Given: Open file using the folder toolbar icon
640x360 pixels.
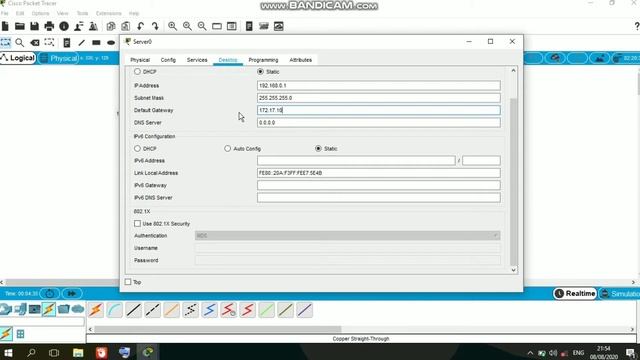Looking at the screenshot, I should click(x=20, y=27).
